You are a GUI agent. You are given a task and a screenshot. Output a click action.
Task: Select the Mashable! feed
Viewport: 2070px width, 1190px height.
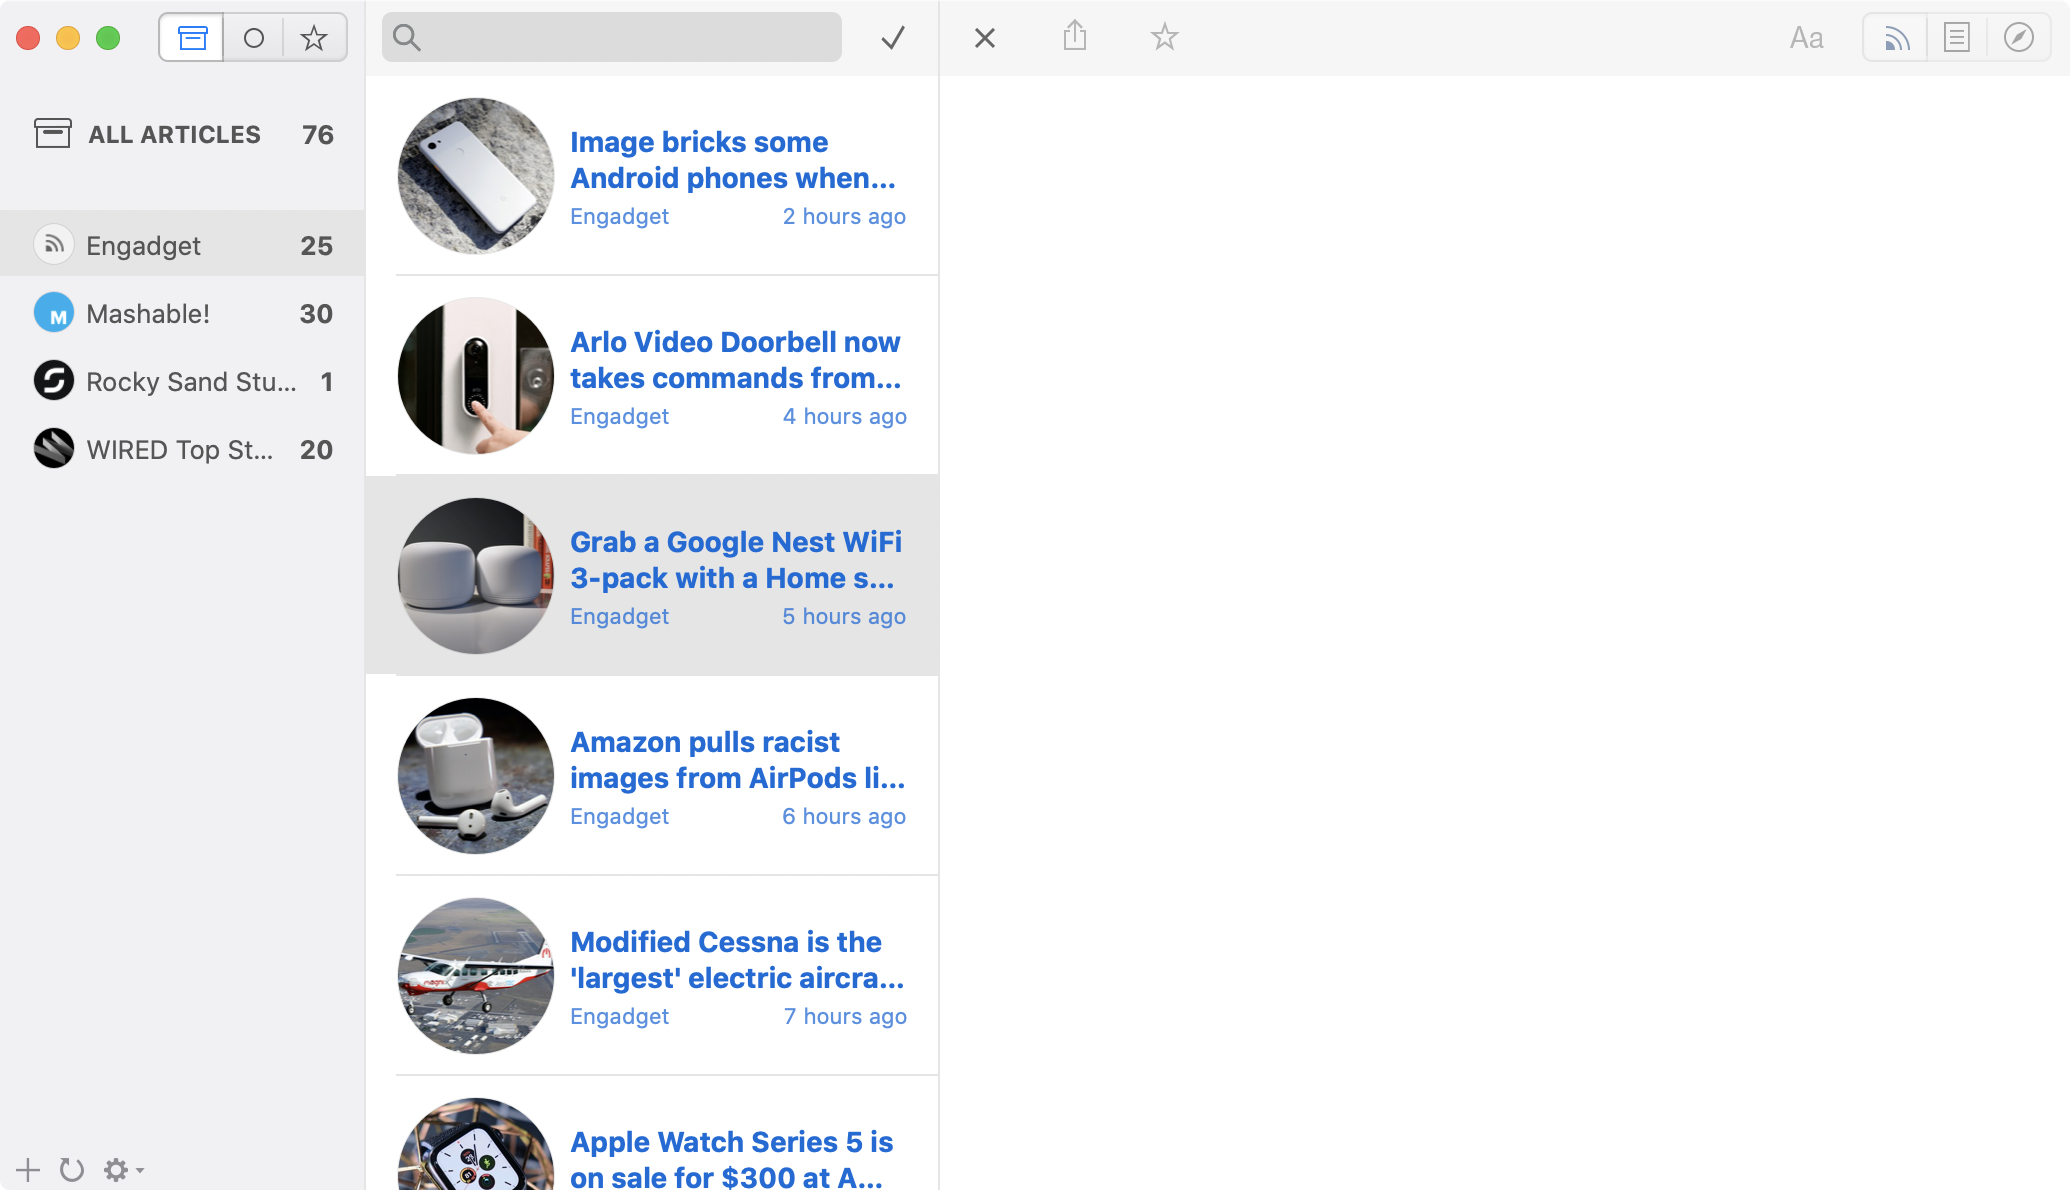point(183,313)
